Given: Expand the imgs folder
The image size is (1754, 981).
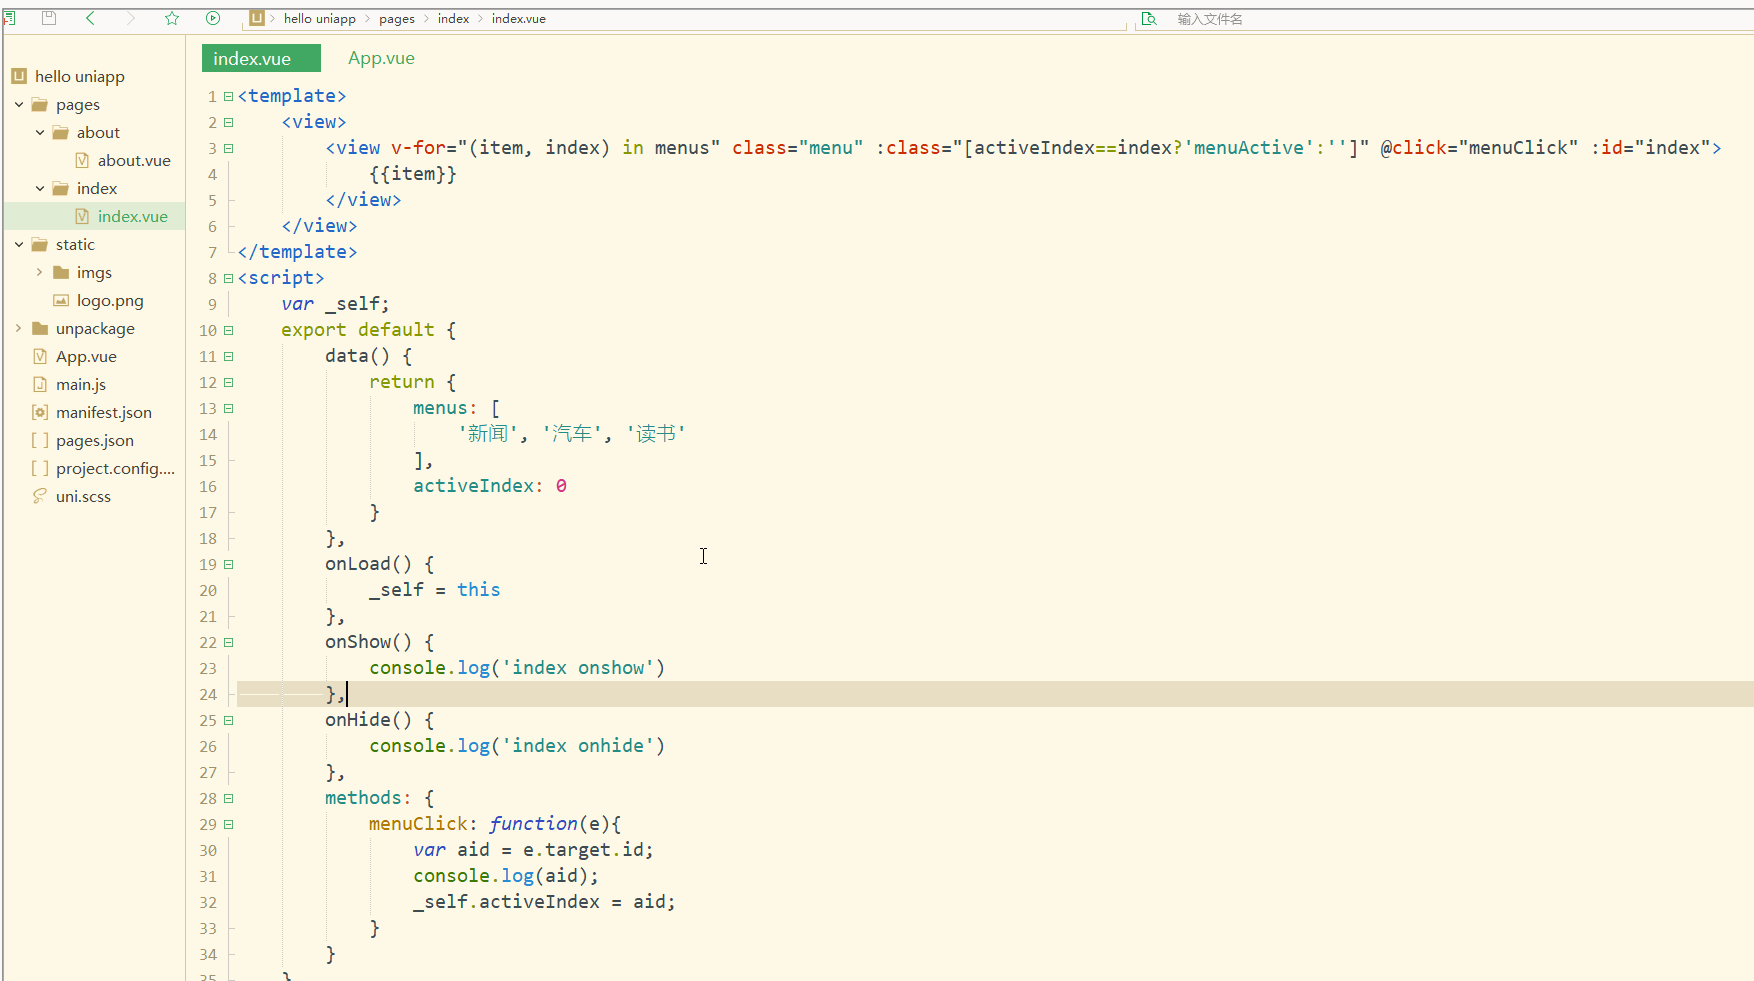Looking at the screenshot, I should tap(39, 272).
